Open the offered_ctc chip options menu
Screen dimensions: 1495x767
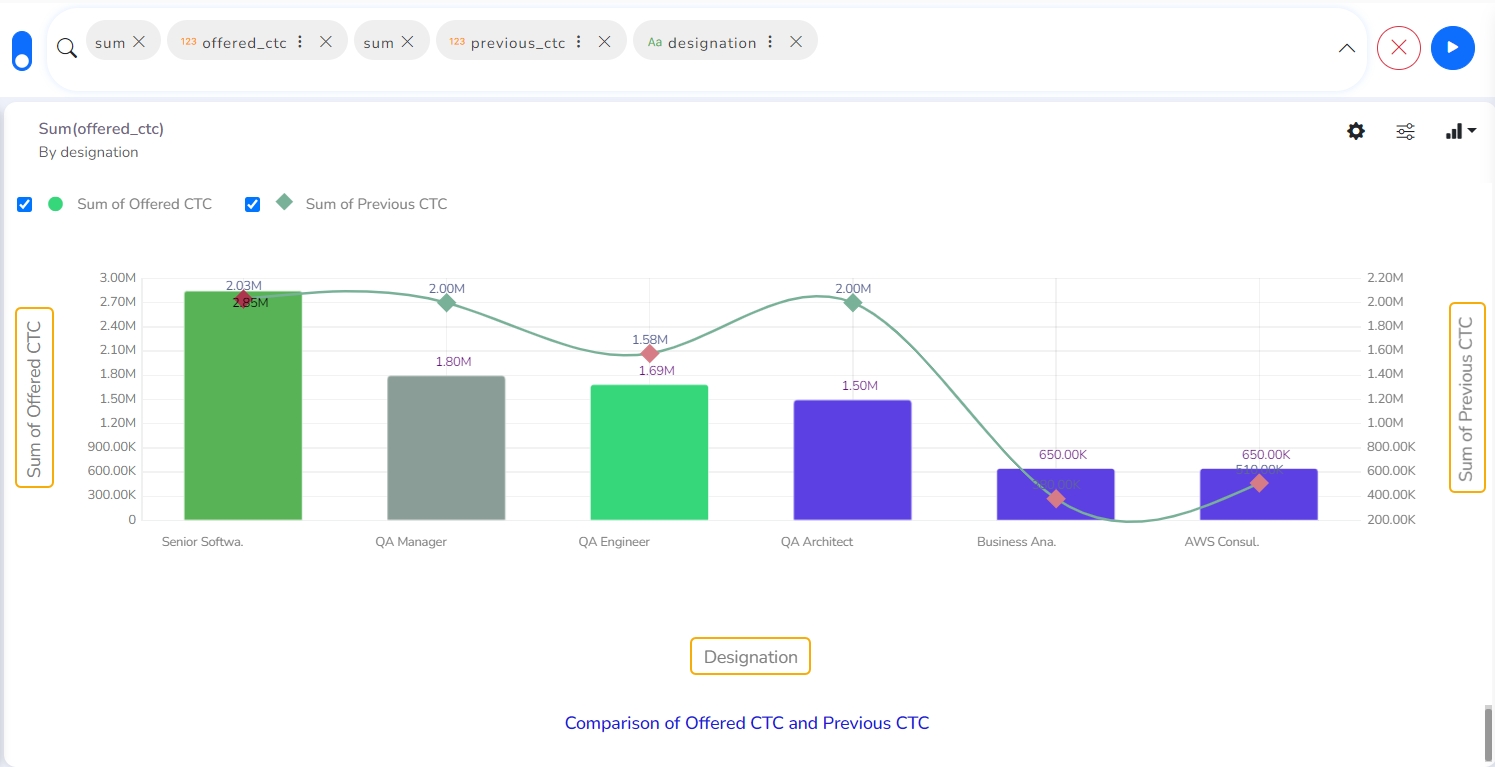(x=300, y=42)
